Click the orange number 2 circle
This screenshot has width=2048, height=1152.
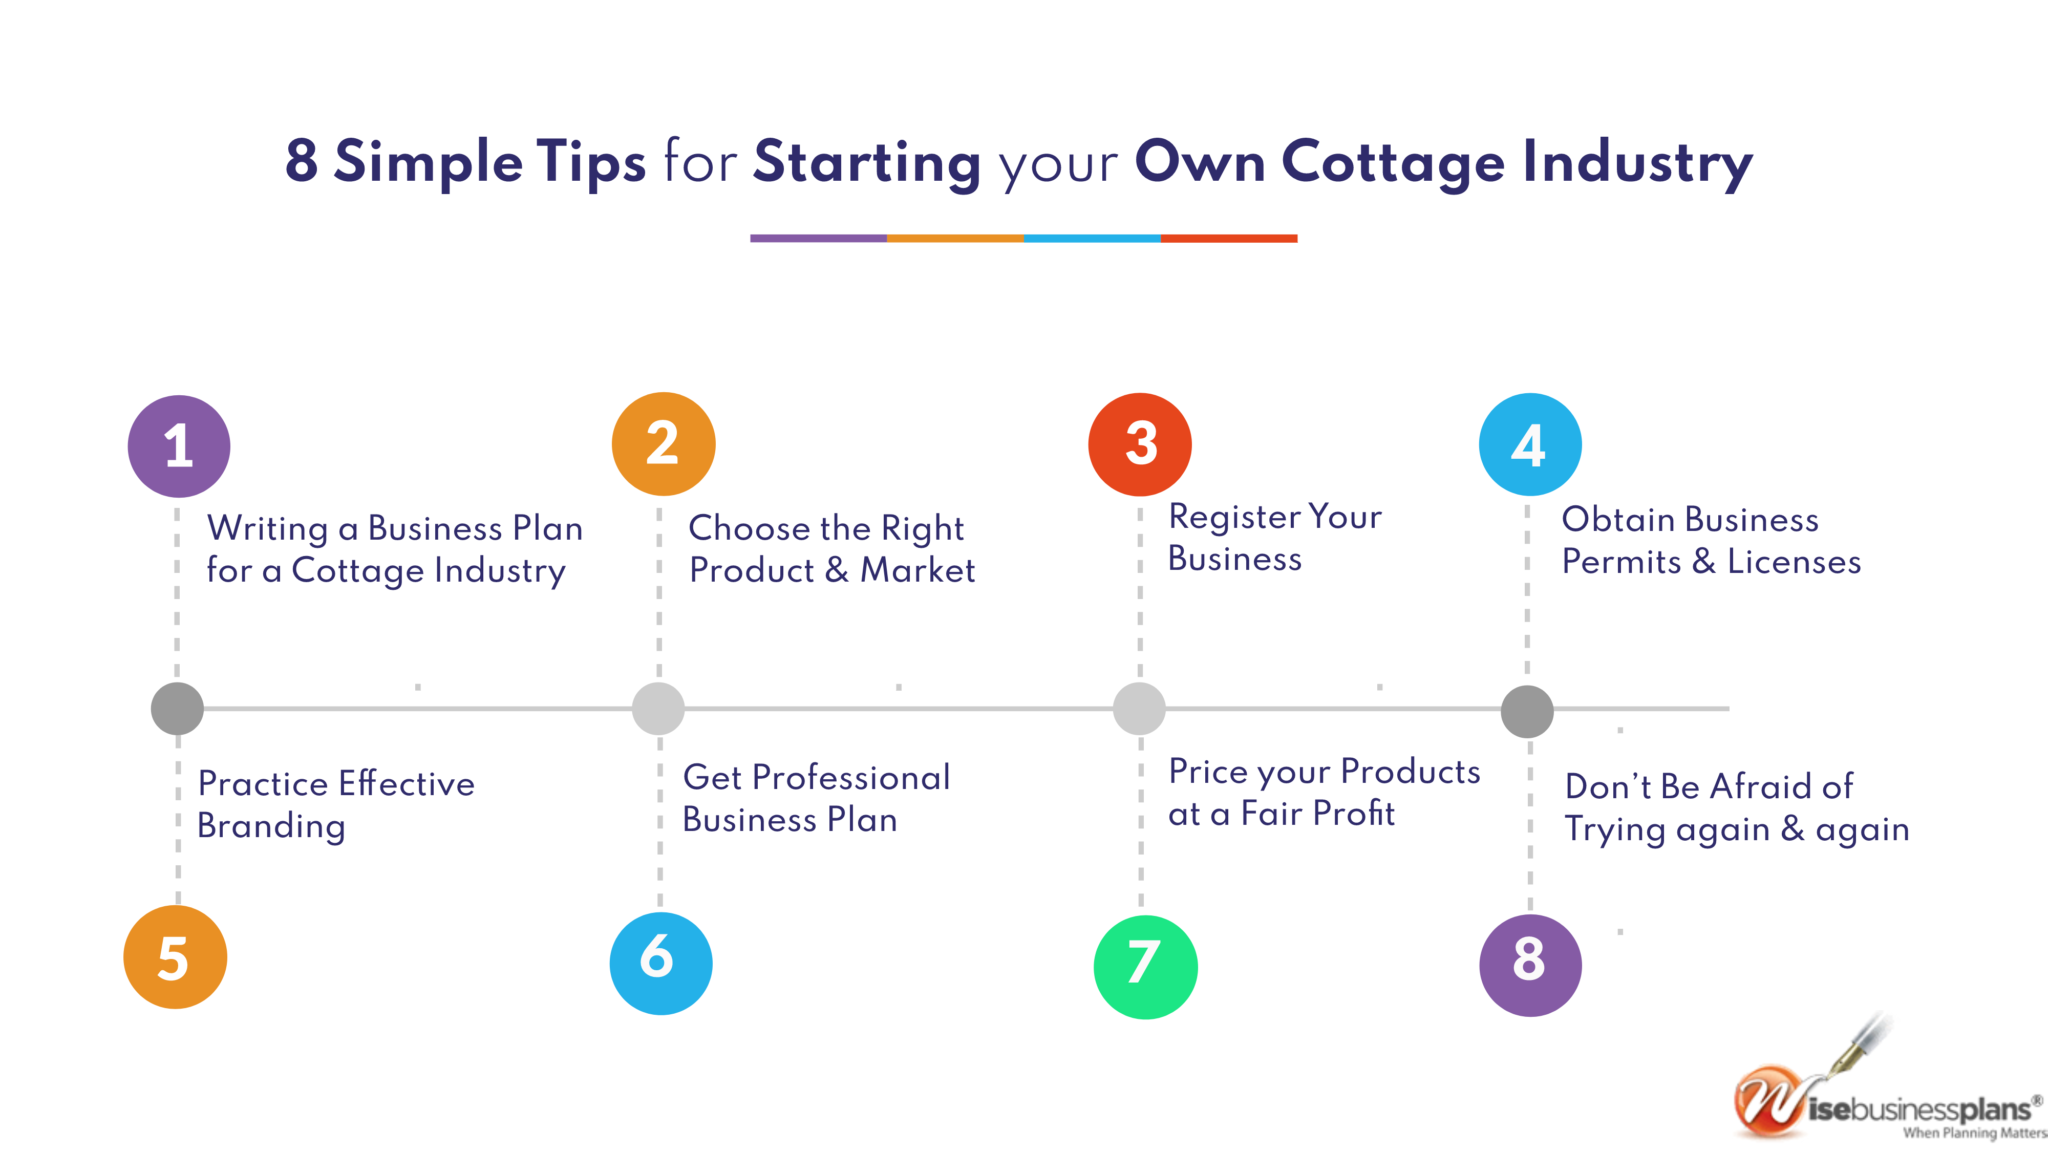pos(663,444)
